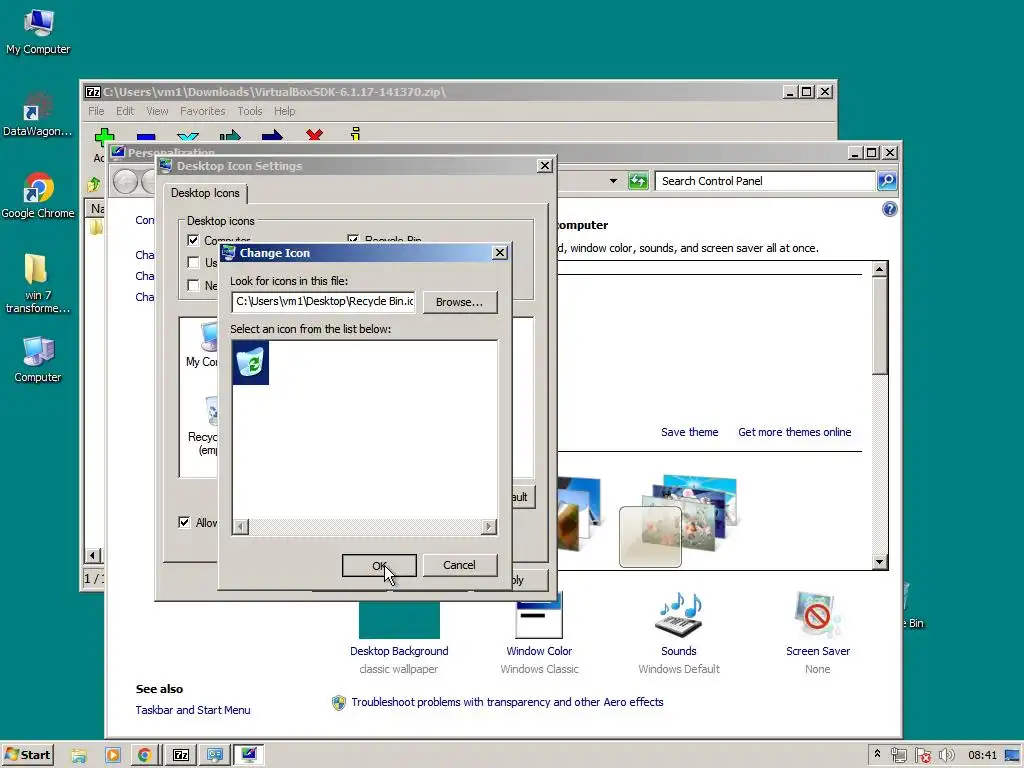Click the Start button
This screenshot has height=768, width=1024.
pos(27,755)
